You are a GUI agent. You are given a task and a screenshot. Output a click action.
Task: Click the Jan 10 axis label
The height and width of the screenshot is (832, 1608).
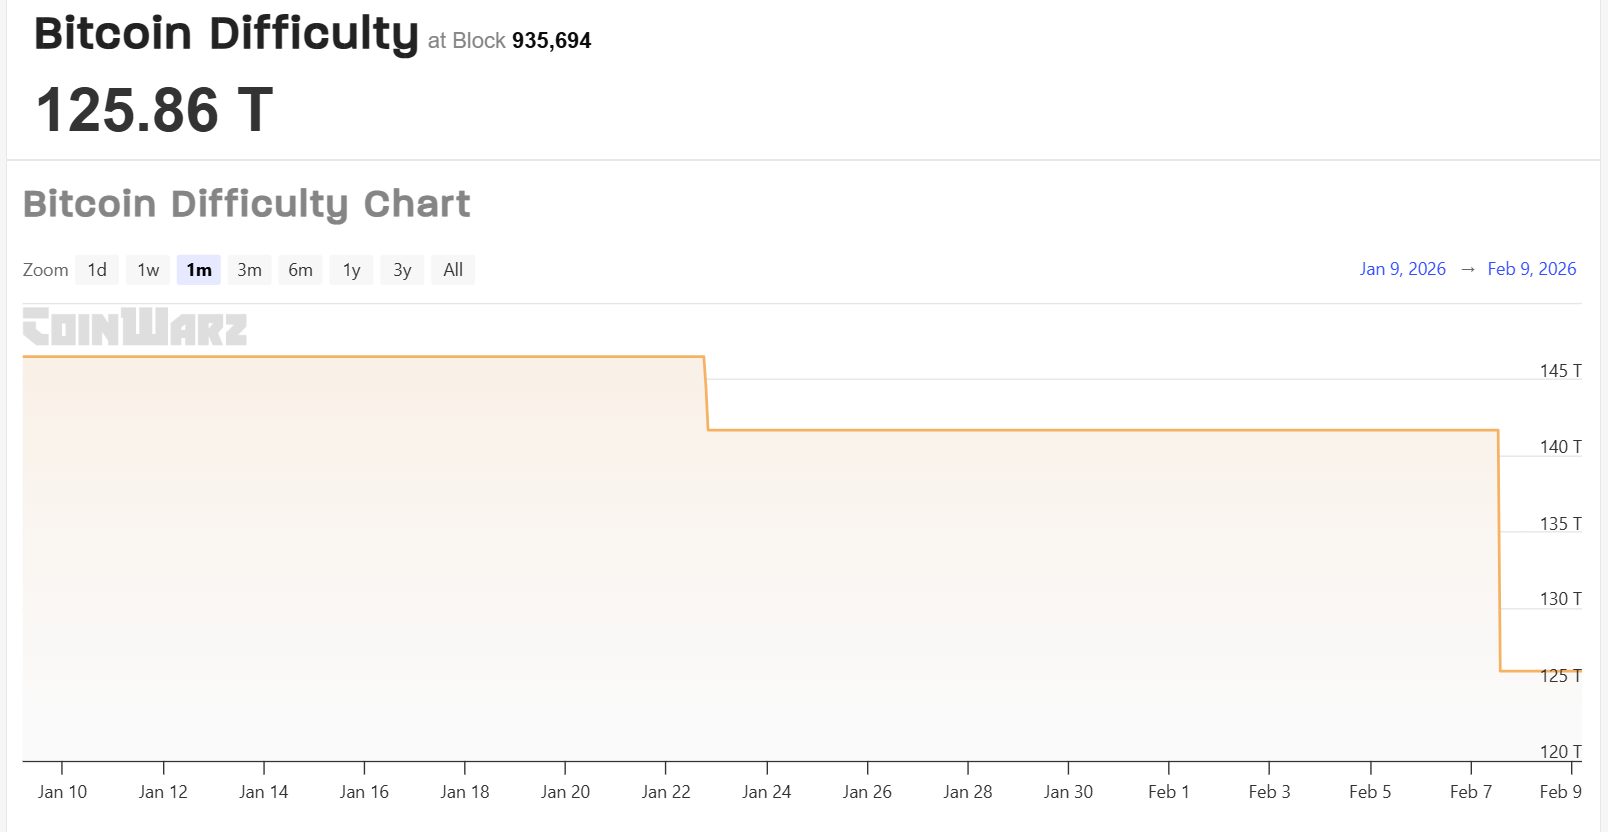62,791
